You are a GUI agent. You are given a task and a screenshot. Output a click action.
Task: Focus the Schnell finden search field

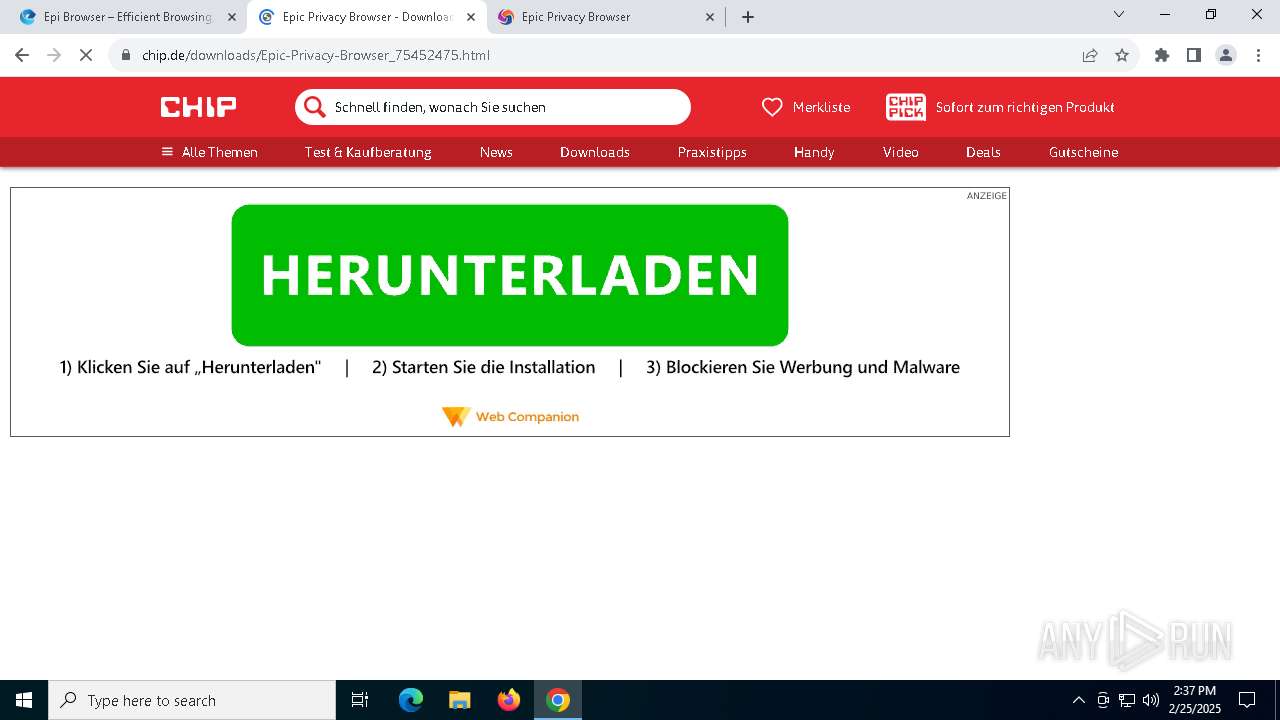click(x=493, y=107)
